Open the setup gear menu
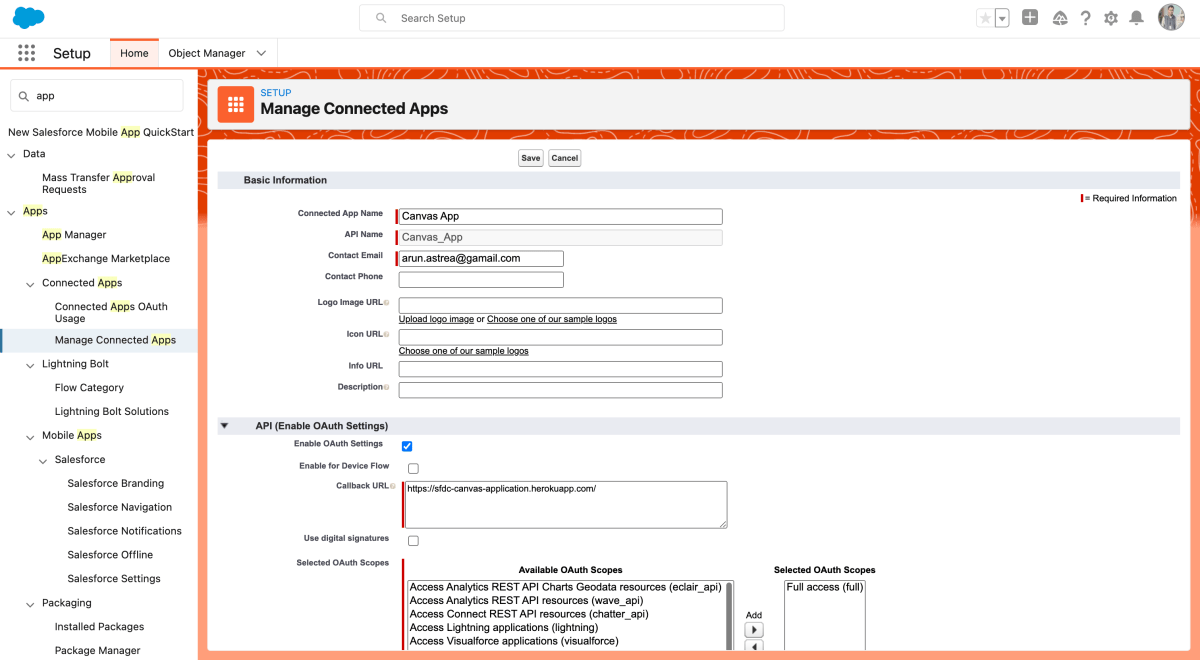 pos(1111,18)
